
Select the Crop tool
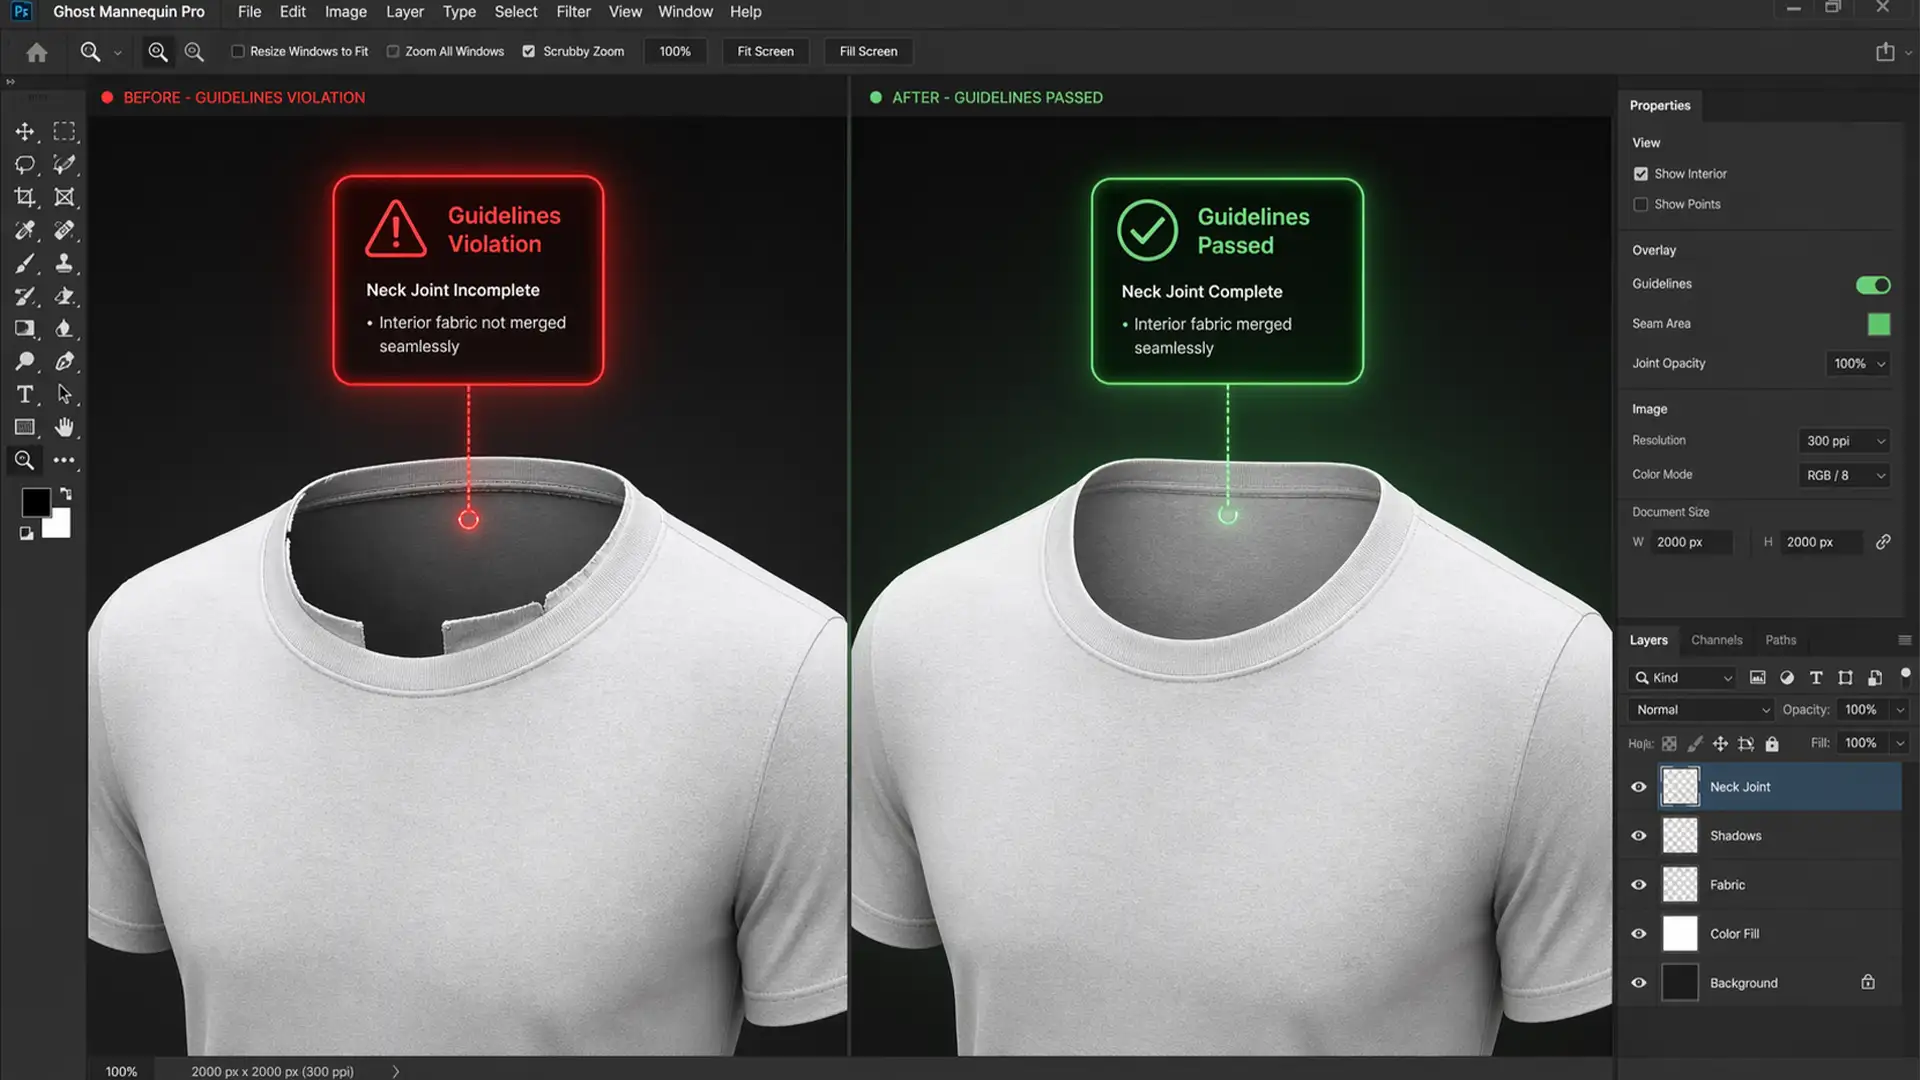(25, 196)
